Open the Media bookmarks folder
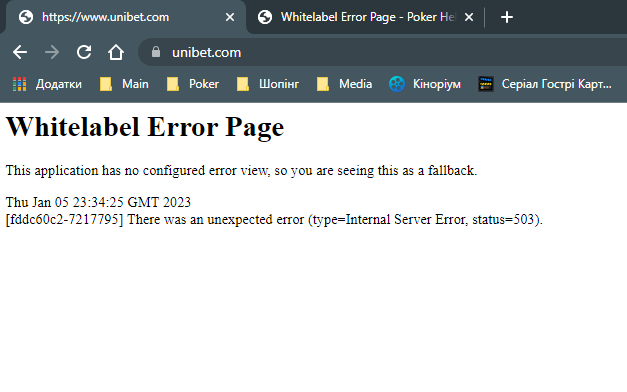The width and height of the screenshot is (627, 392). (344, 84)
